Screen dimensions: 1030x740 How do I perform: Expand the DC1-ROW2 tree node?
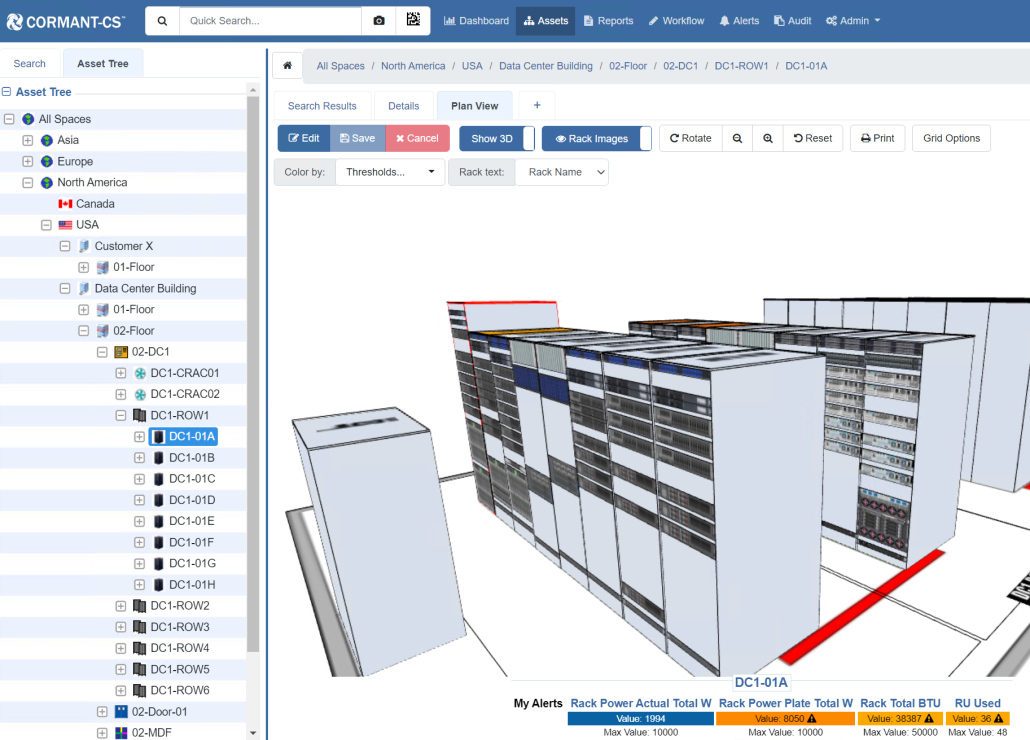(121, 606)
